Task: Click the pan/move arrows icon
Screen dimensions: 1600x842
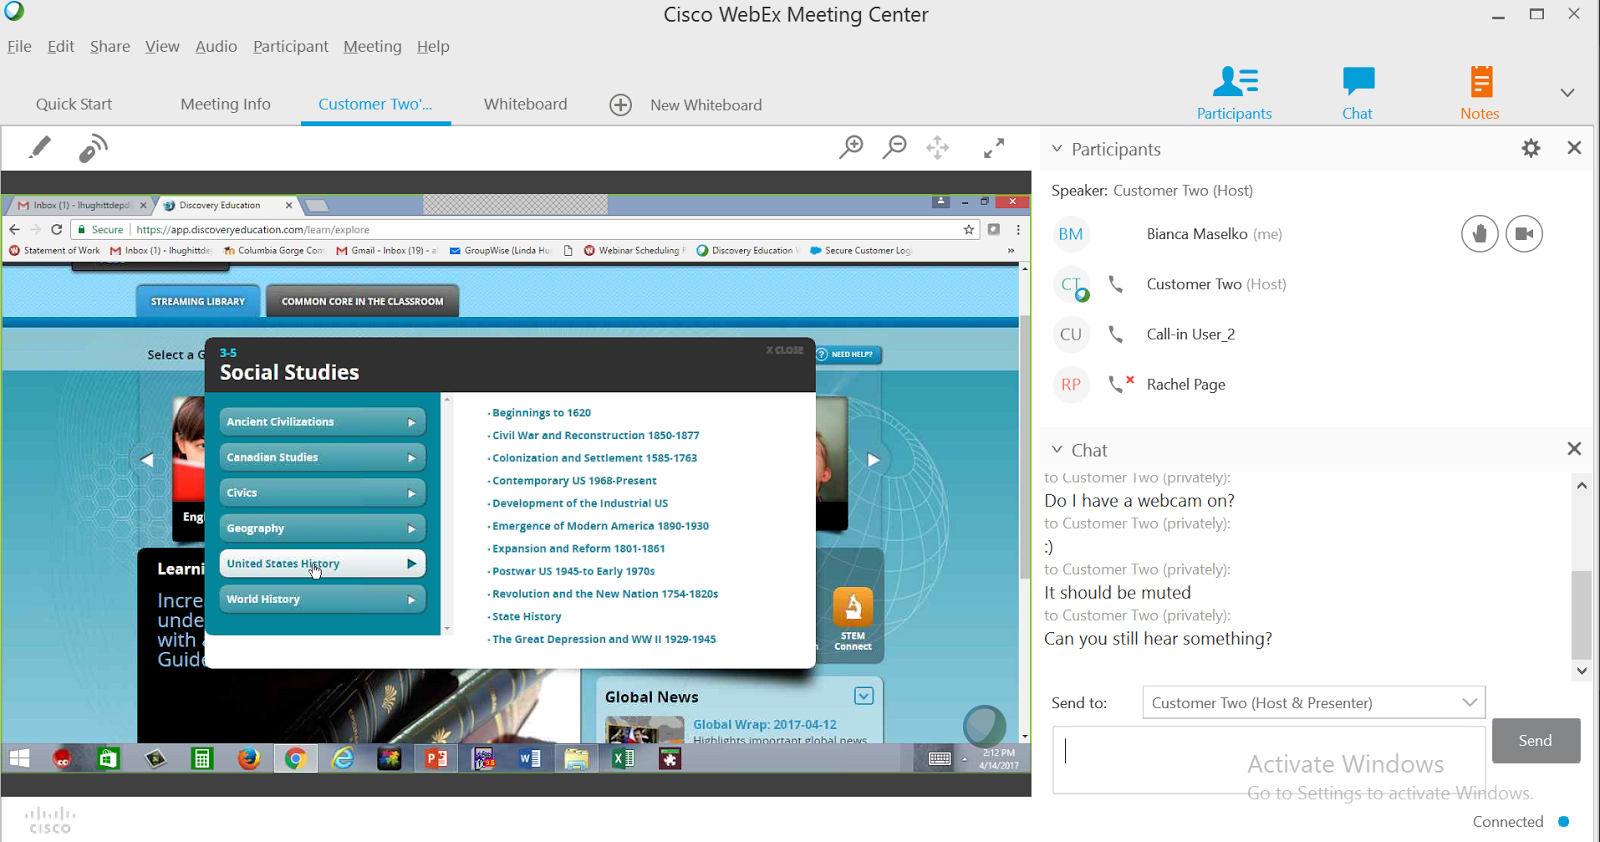Action: (938, 148)
